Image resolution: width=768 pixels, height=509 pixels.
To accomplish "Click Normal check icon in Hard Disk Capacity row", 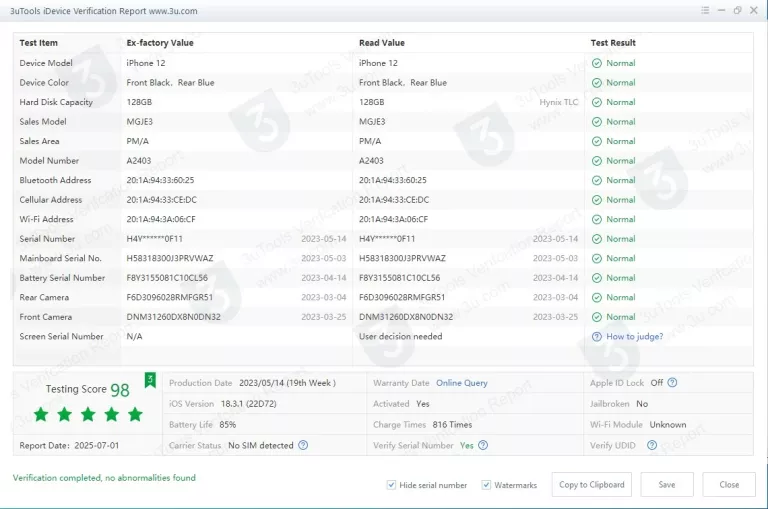I will (x=597, y=102).
